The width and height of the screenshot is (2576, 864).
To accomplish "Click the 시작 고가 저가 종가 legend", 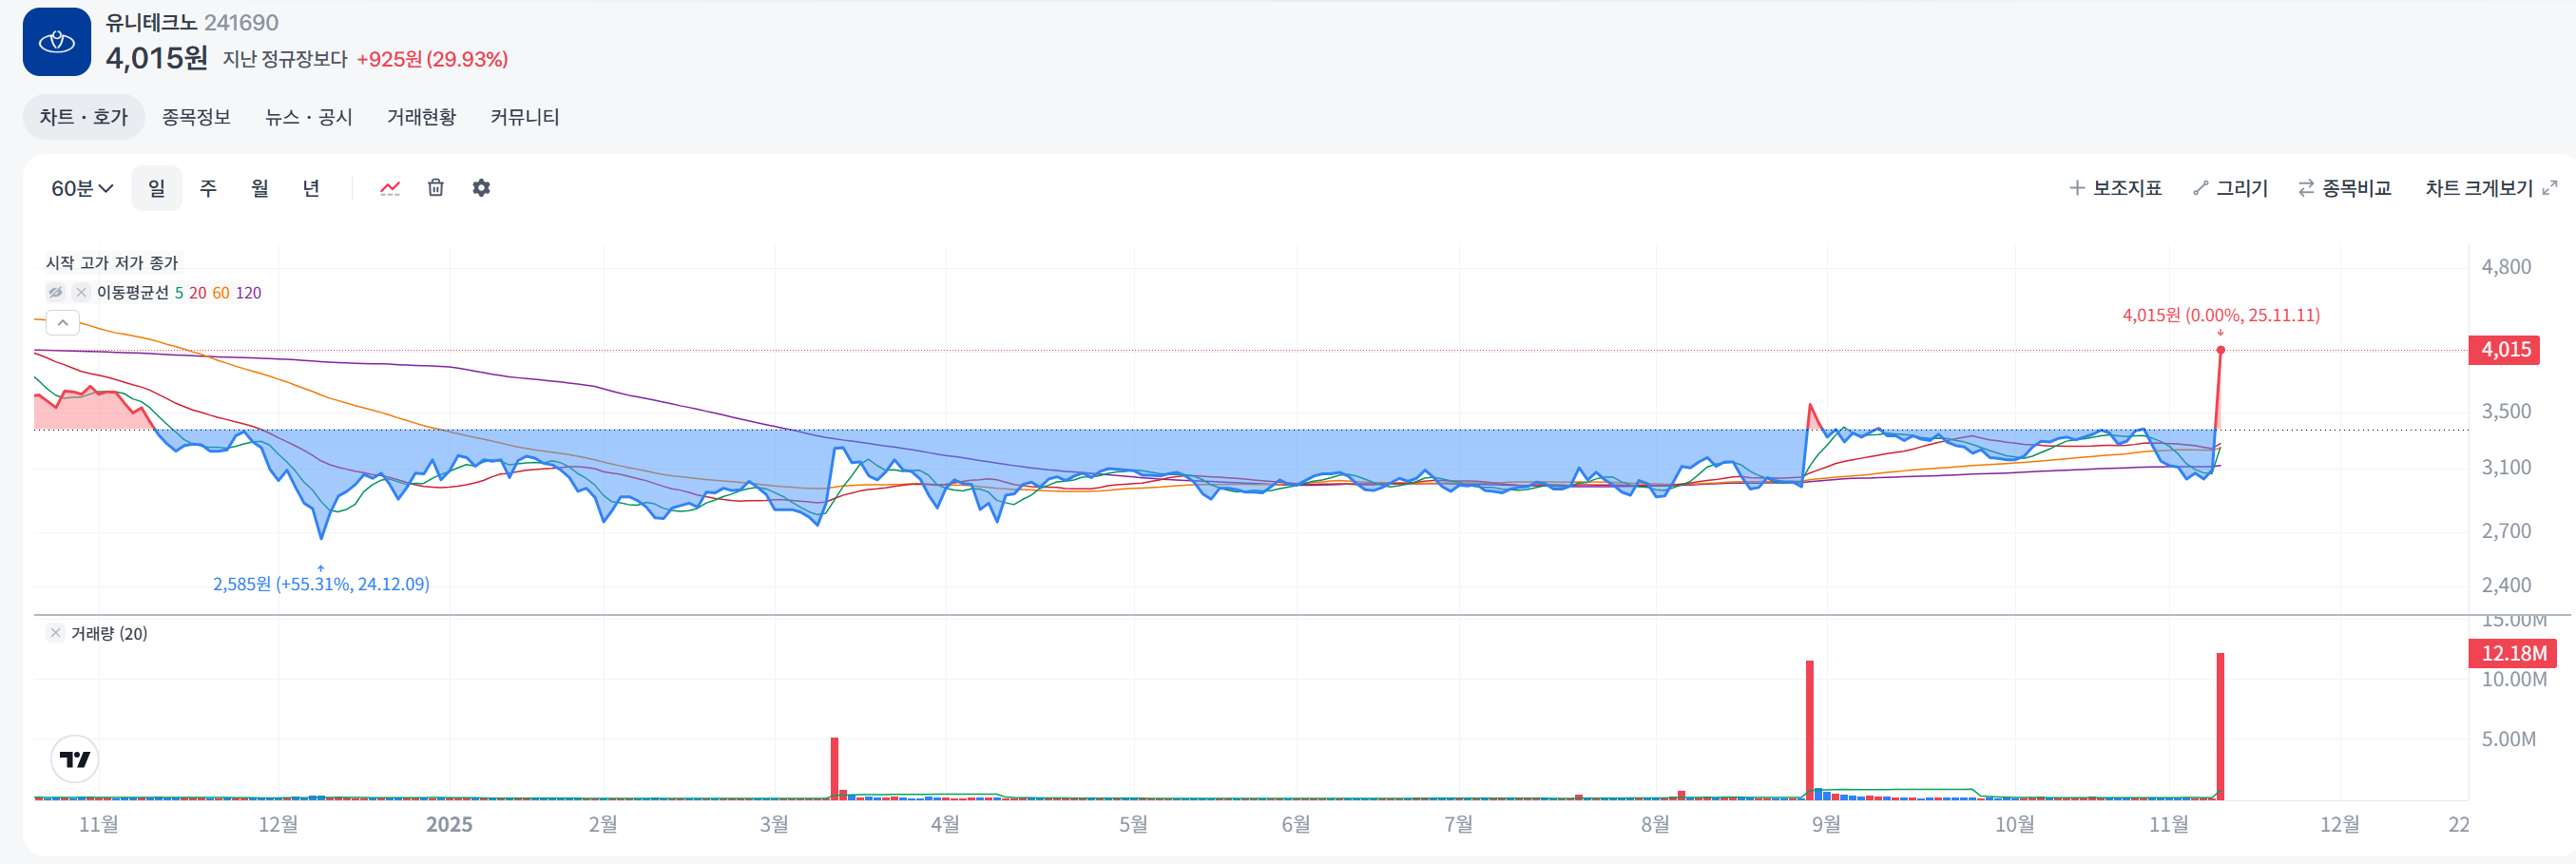I will (112, 262).
